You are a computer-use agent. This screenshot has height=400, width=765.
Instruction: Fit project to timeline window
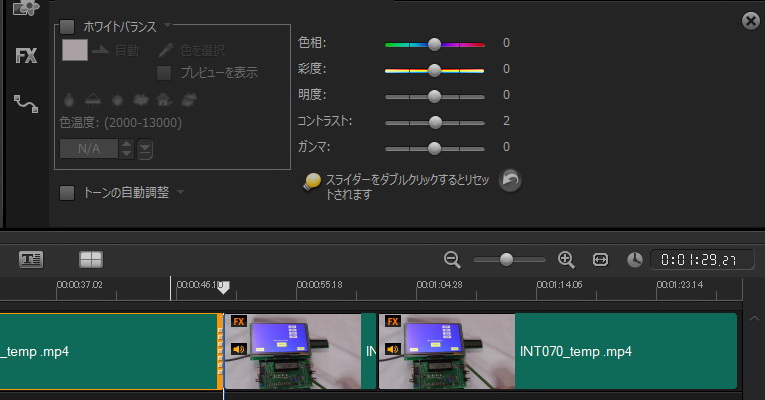(600, 260)
